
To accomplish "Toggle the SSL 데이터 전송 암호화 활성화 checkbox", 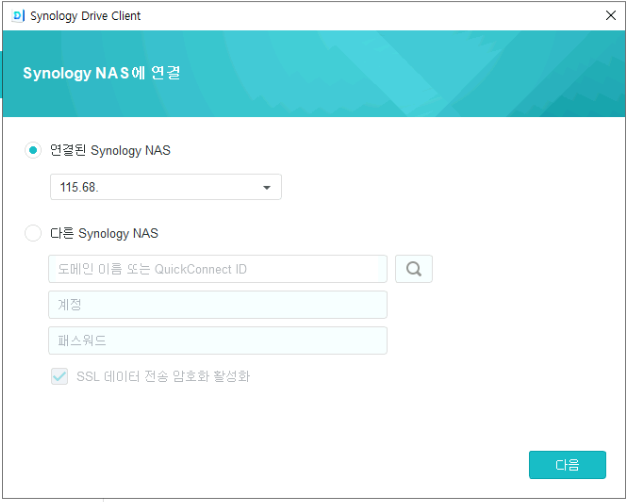I will coord(60,377).
